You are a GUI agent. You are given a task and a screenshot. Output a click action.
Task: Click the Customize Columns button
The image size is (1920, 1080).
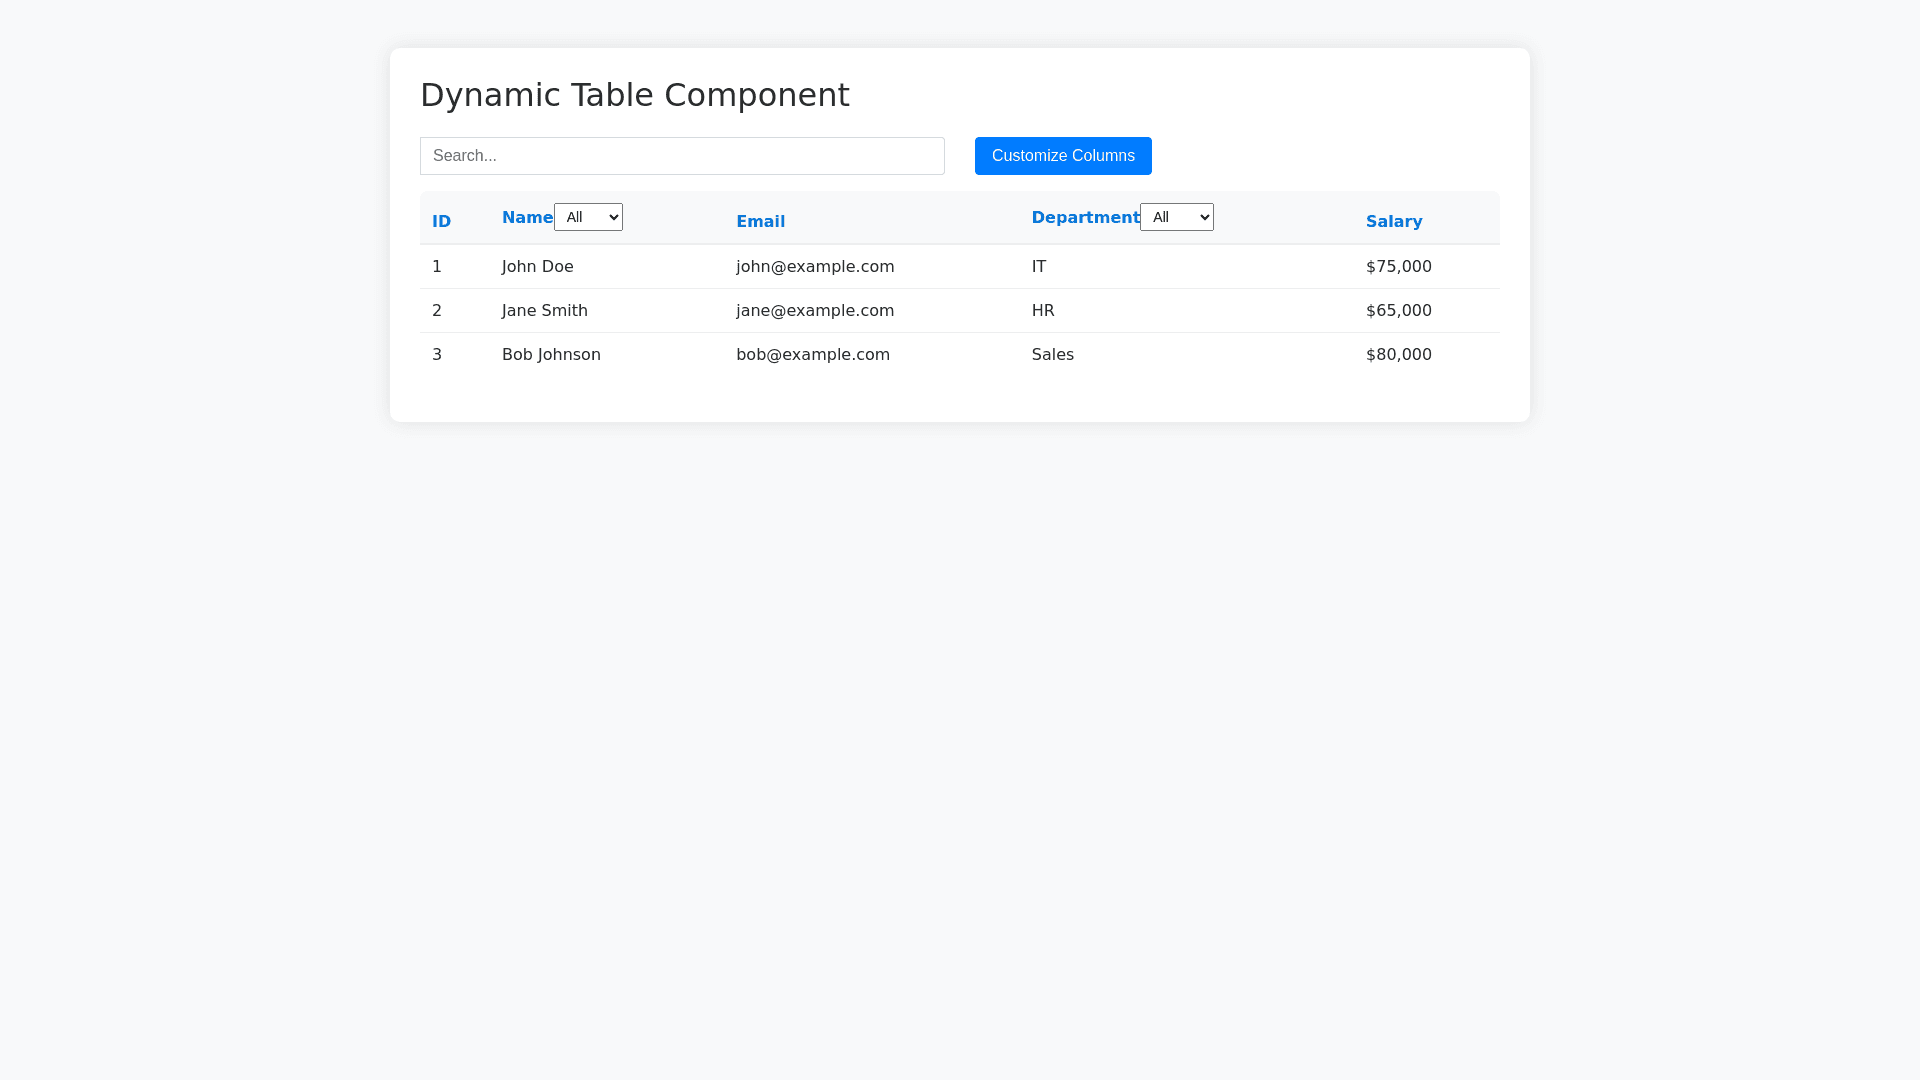pos(1062,156)
